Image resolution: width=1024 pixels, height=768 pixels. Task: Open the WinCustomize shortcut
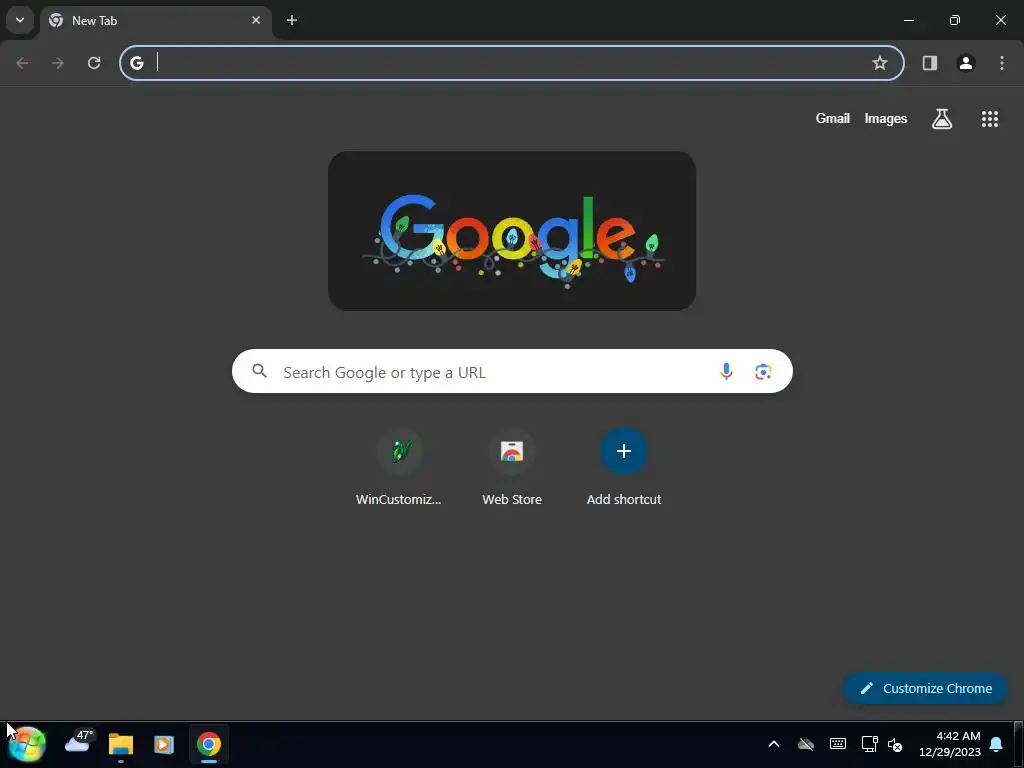(x=399, y=467)
